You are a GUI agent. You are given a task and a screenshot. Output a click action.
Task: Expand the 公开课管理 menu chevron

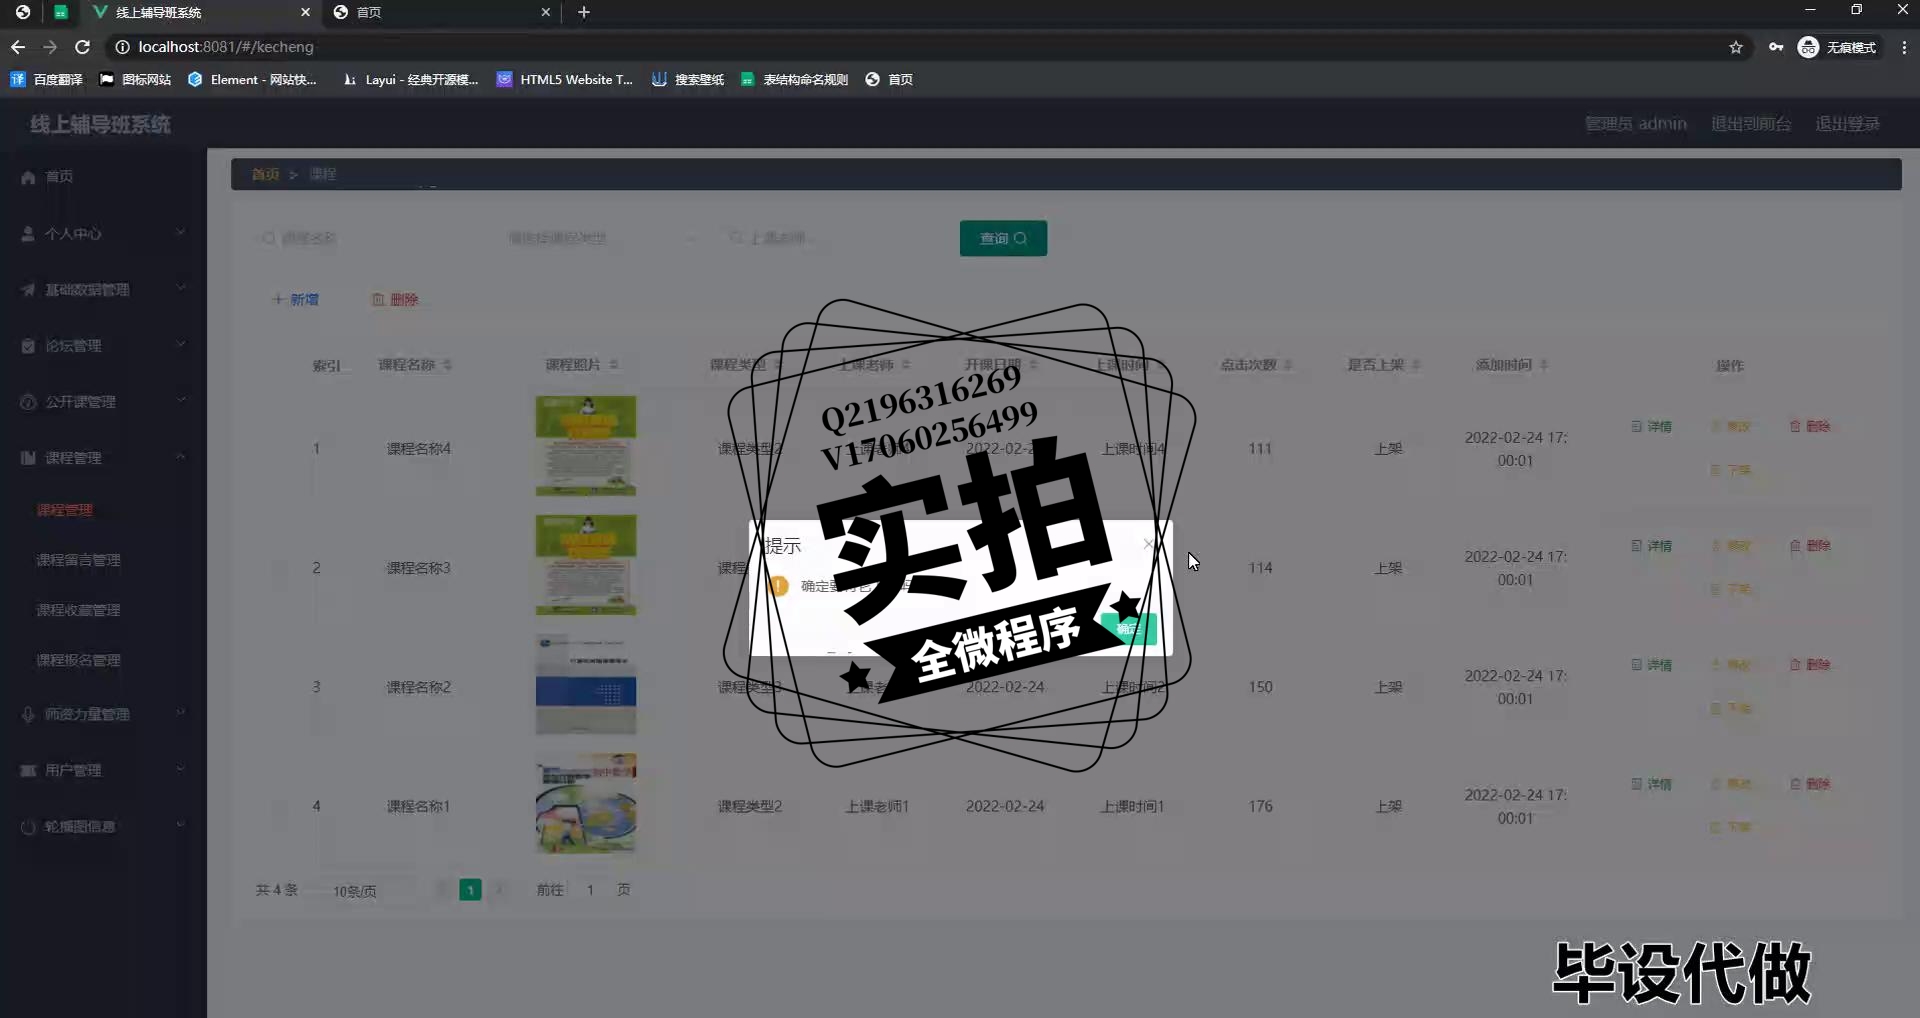coord(181,400)
